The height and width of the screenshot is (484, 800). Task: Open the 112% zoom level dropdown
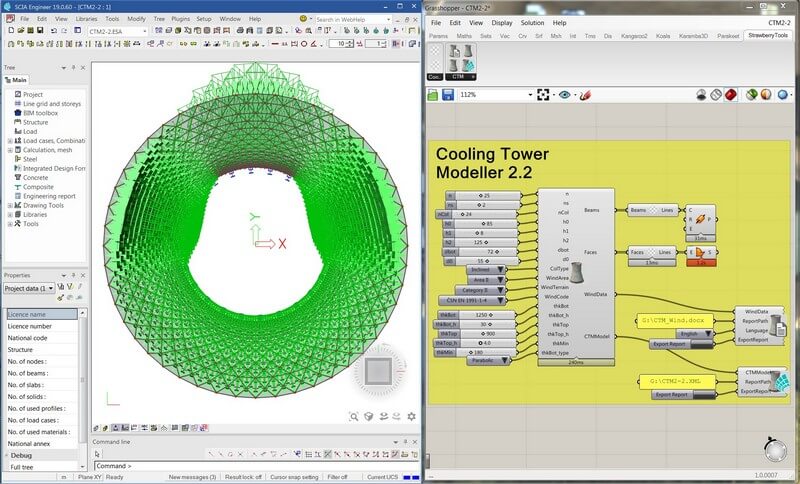pyautogui.click(x=530, y=95)
